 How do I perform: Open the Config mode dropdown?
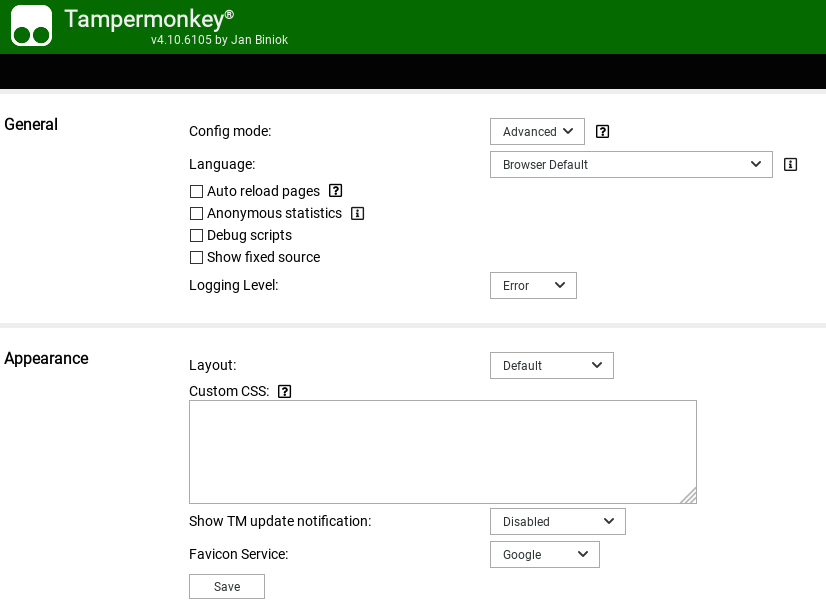[537, 132]
